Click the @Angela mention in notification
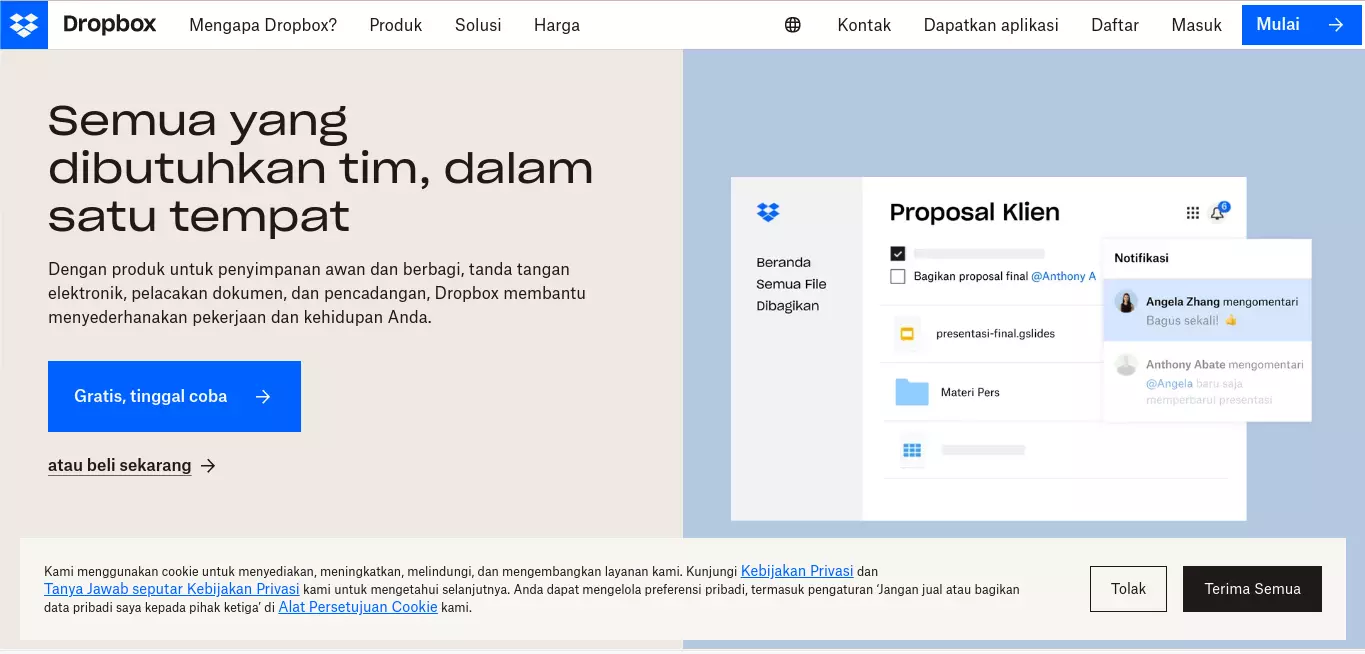Screen dimensions: 1365x654 [x=1169, y=384]
